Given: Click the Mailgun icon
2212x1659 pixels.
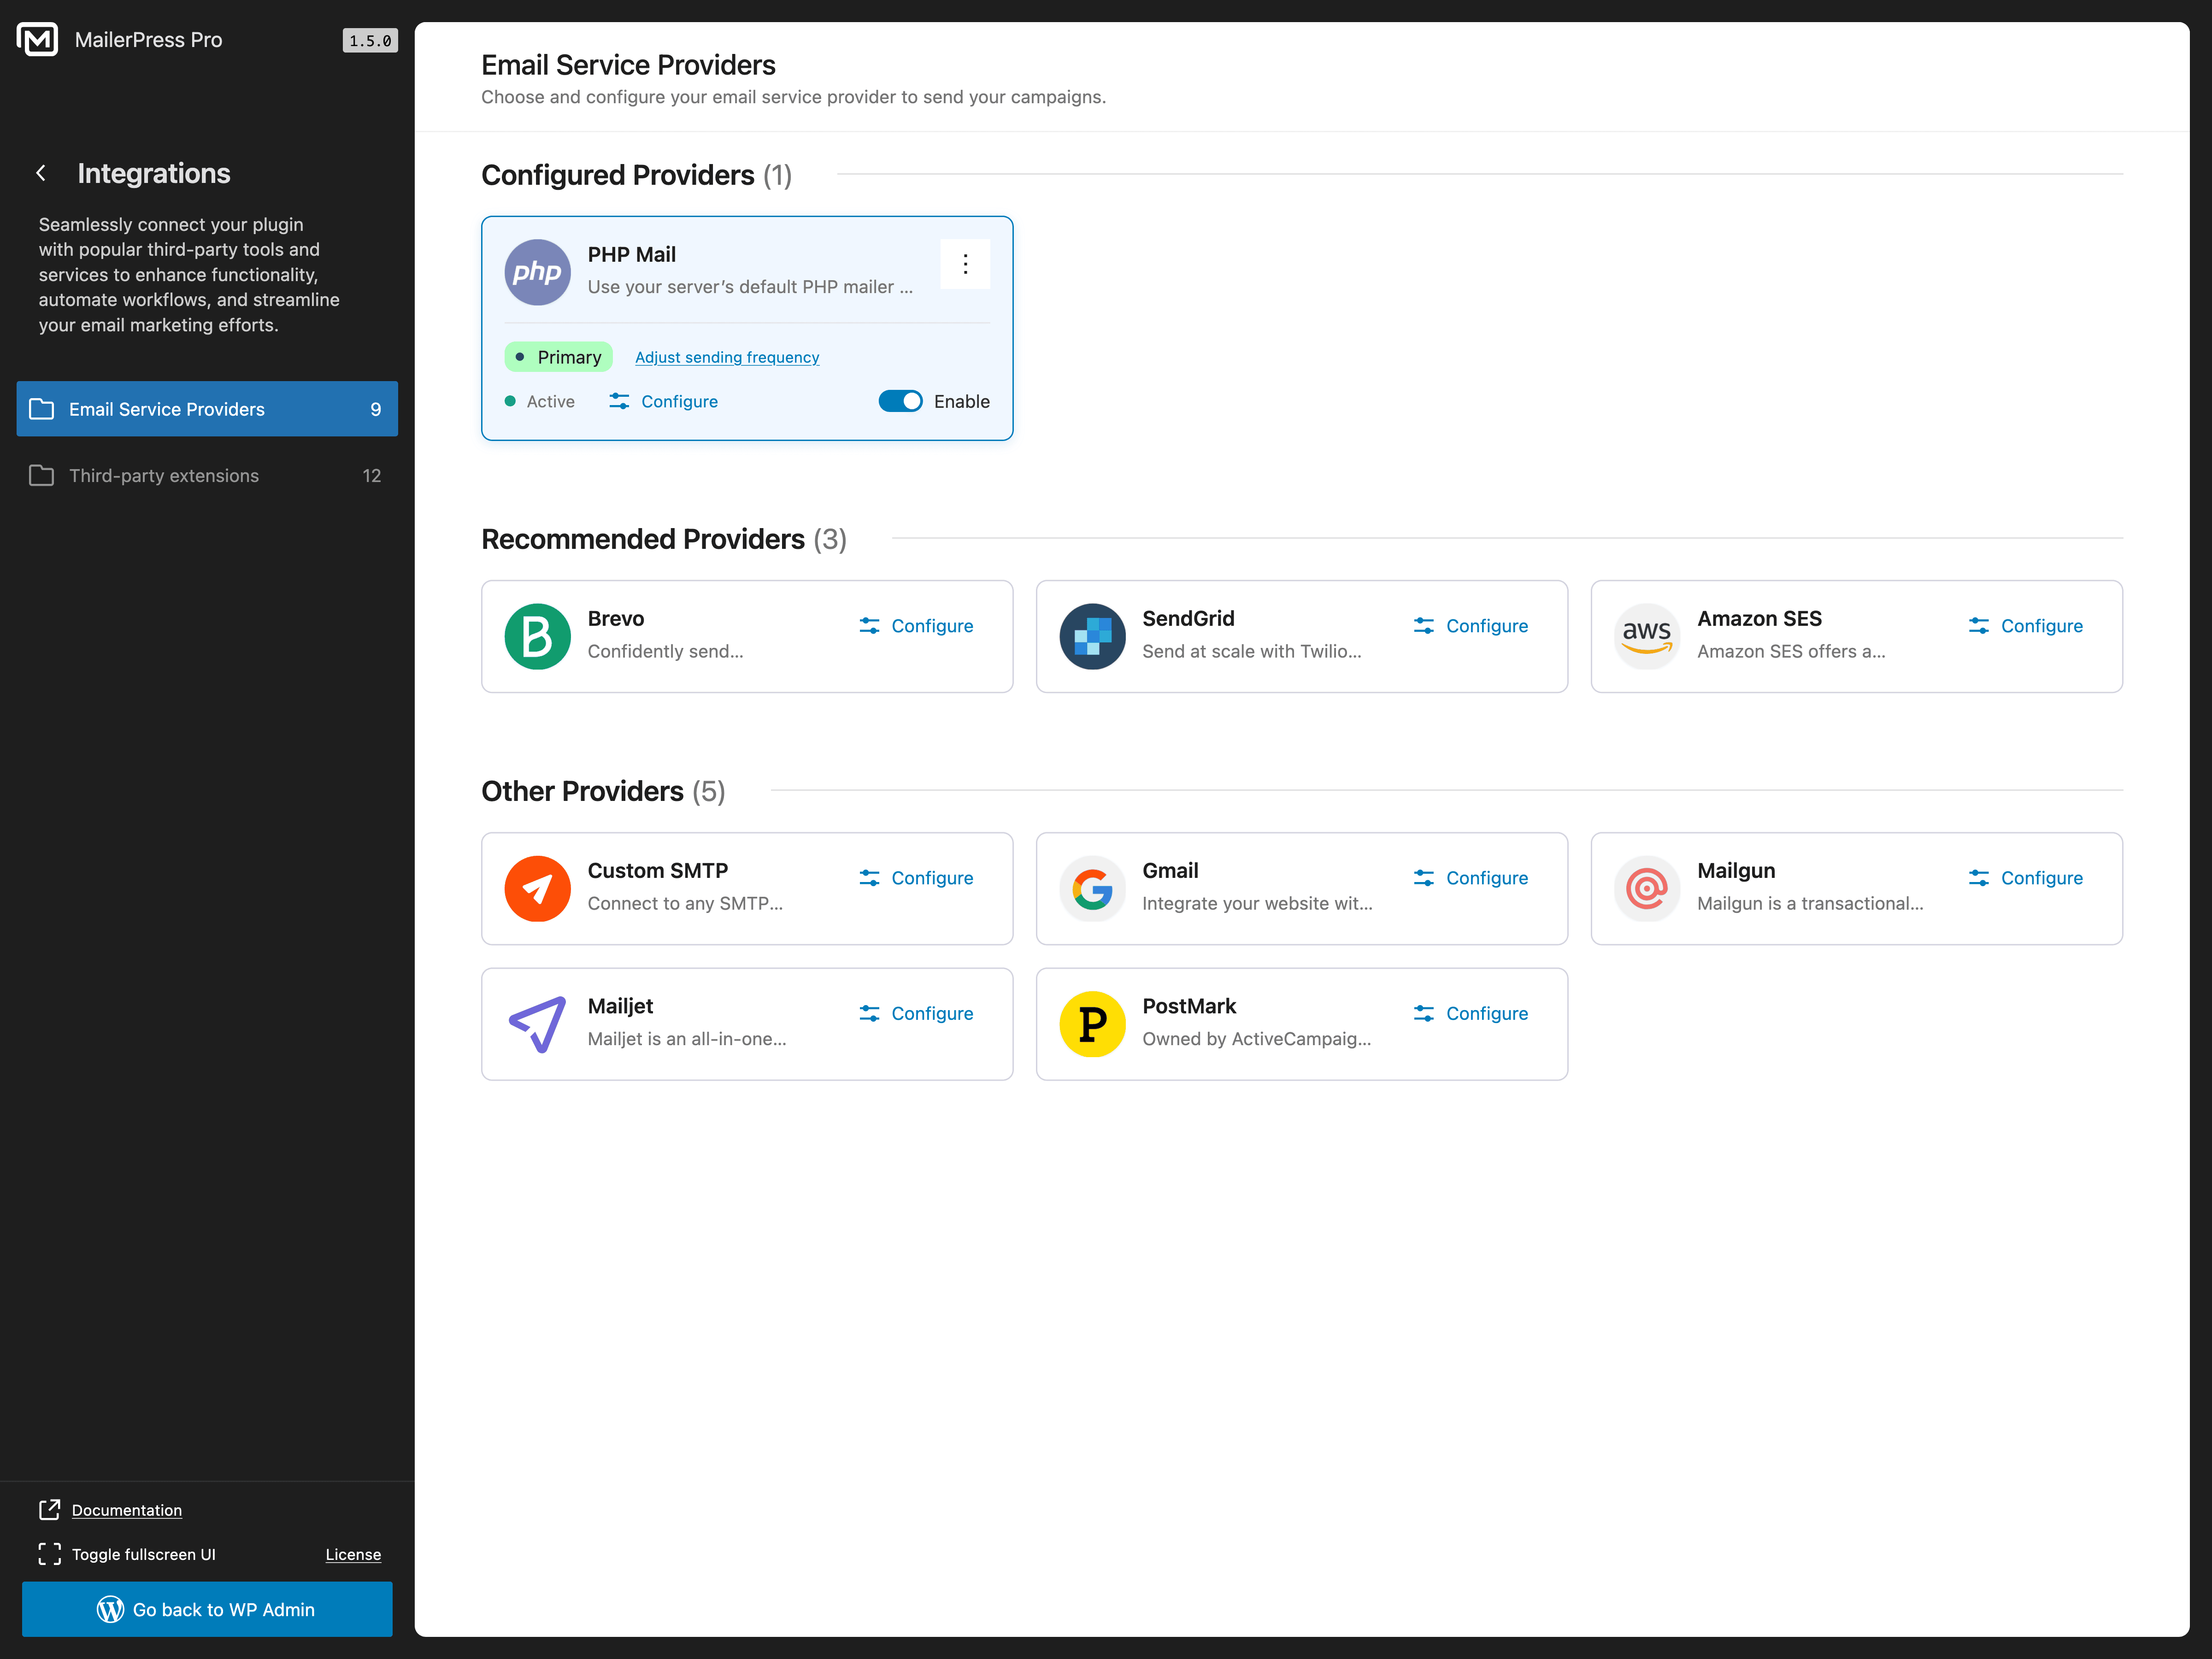Looking at the screenshot, I should coord(1646,888).
